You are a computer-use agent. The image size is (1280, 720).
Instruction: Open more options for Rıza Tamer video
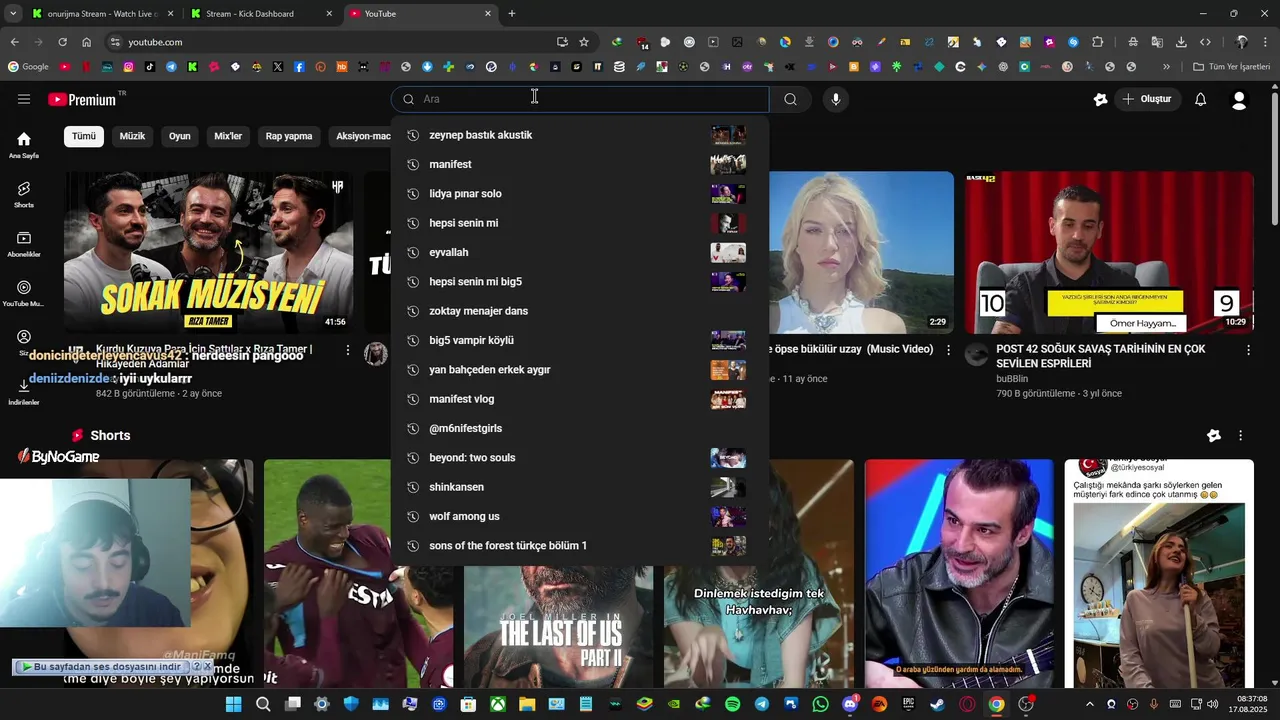pos(348,350)
